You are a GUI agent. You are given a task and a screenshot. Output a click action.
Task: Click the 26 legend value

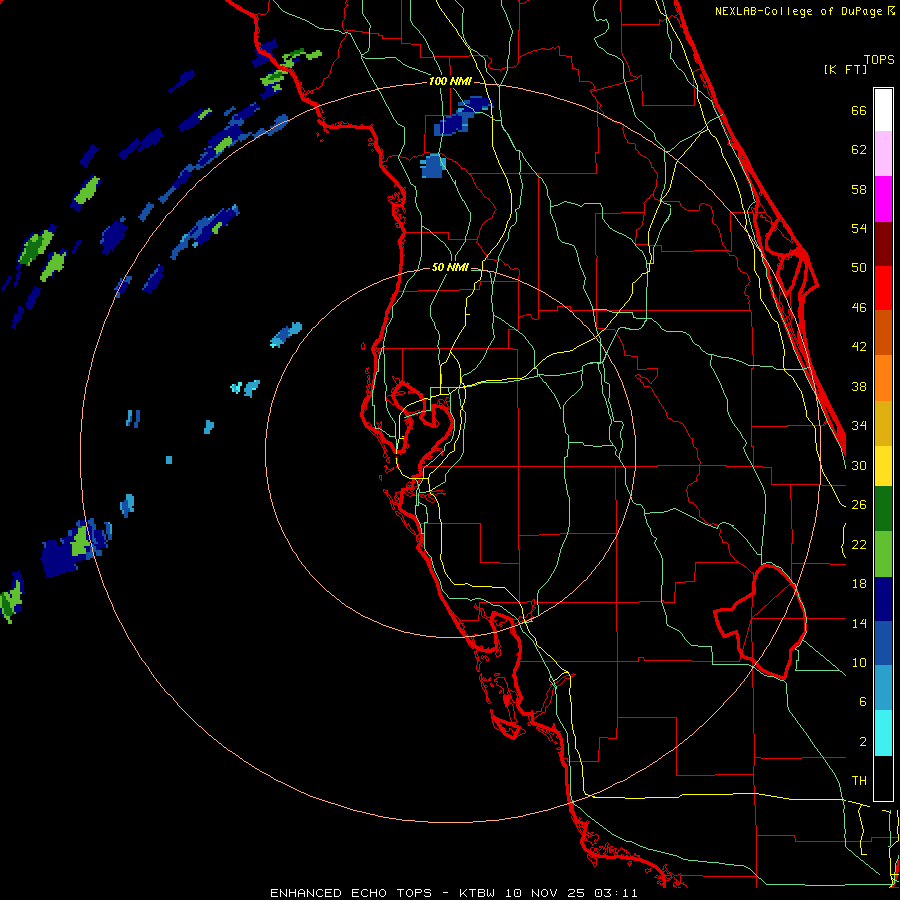[859, 505]
